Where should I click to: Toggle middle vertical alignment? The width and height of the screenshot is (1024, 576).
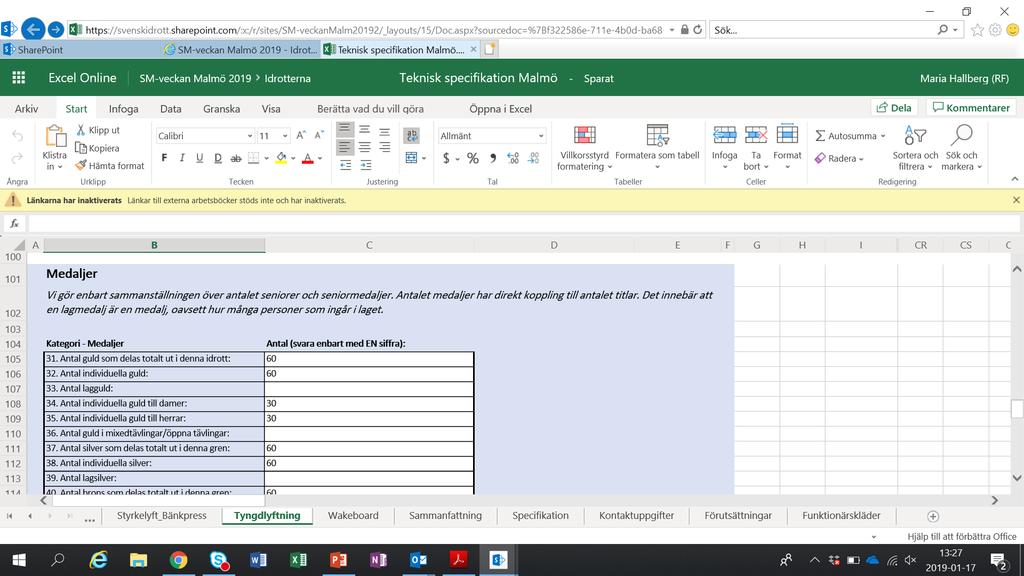(364, 129)
